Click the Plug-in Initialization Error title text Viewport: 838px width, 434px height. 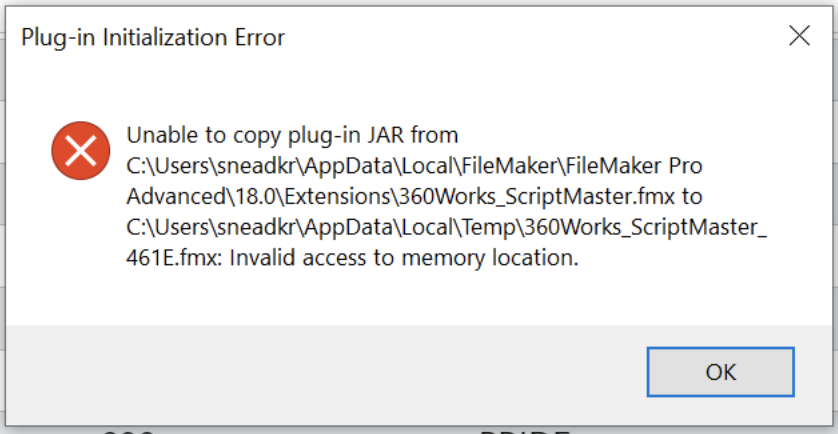pos(153,38)
